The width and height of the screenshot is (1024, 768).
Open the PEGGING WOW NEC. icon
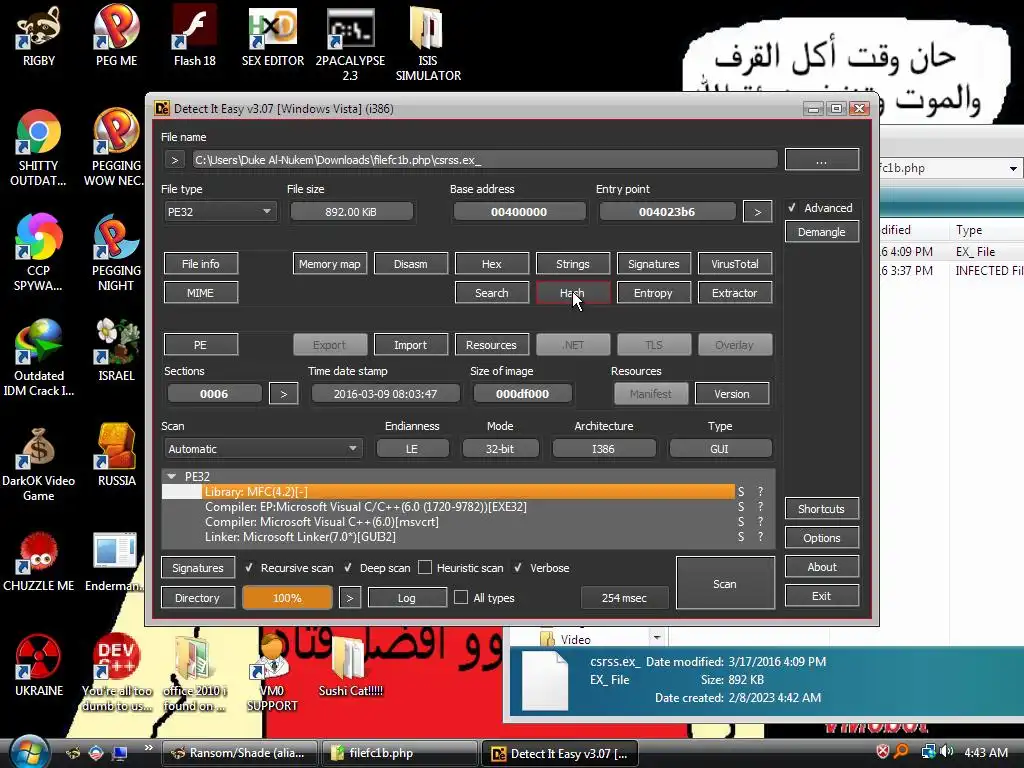click(116, 149)
